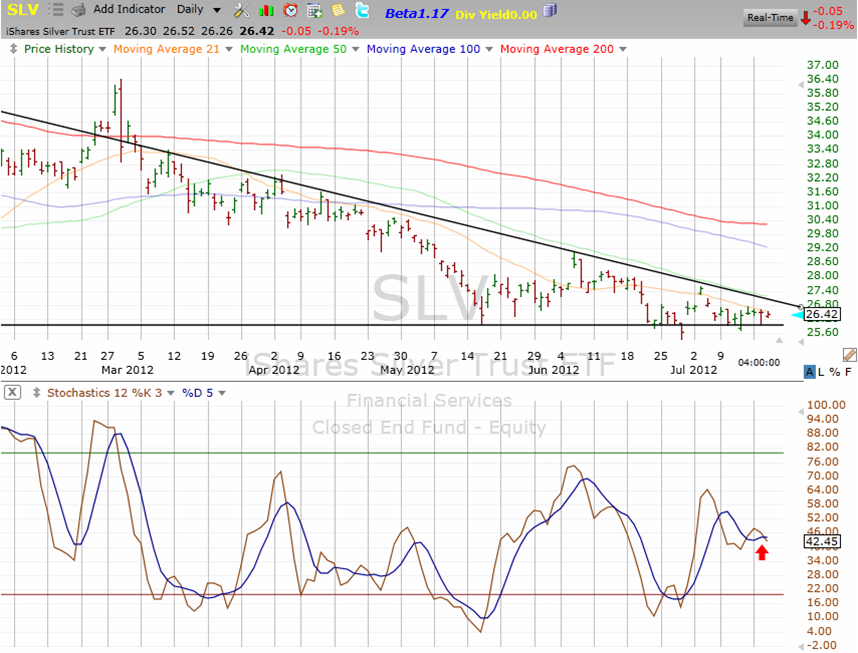Viewport: 858px width, 653px height.
Task: Click the 100.00 stochastics axis label
Action: tap(826, 405)
